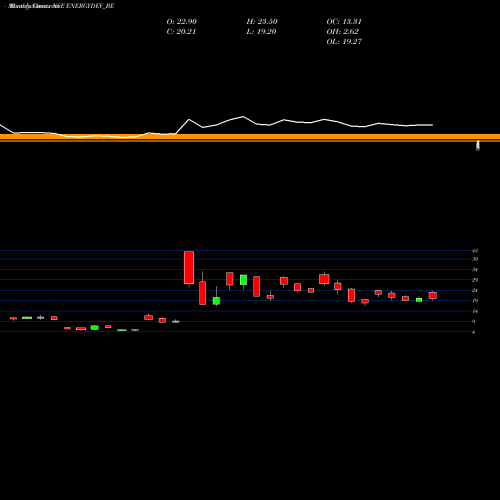The height and width of the screenshot is (500, 500).
Task: Click the open price value O: 22.90
Action: coord(182,22)
